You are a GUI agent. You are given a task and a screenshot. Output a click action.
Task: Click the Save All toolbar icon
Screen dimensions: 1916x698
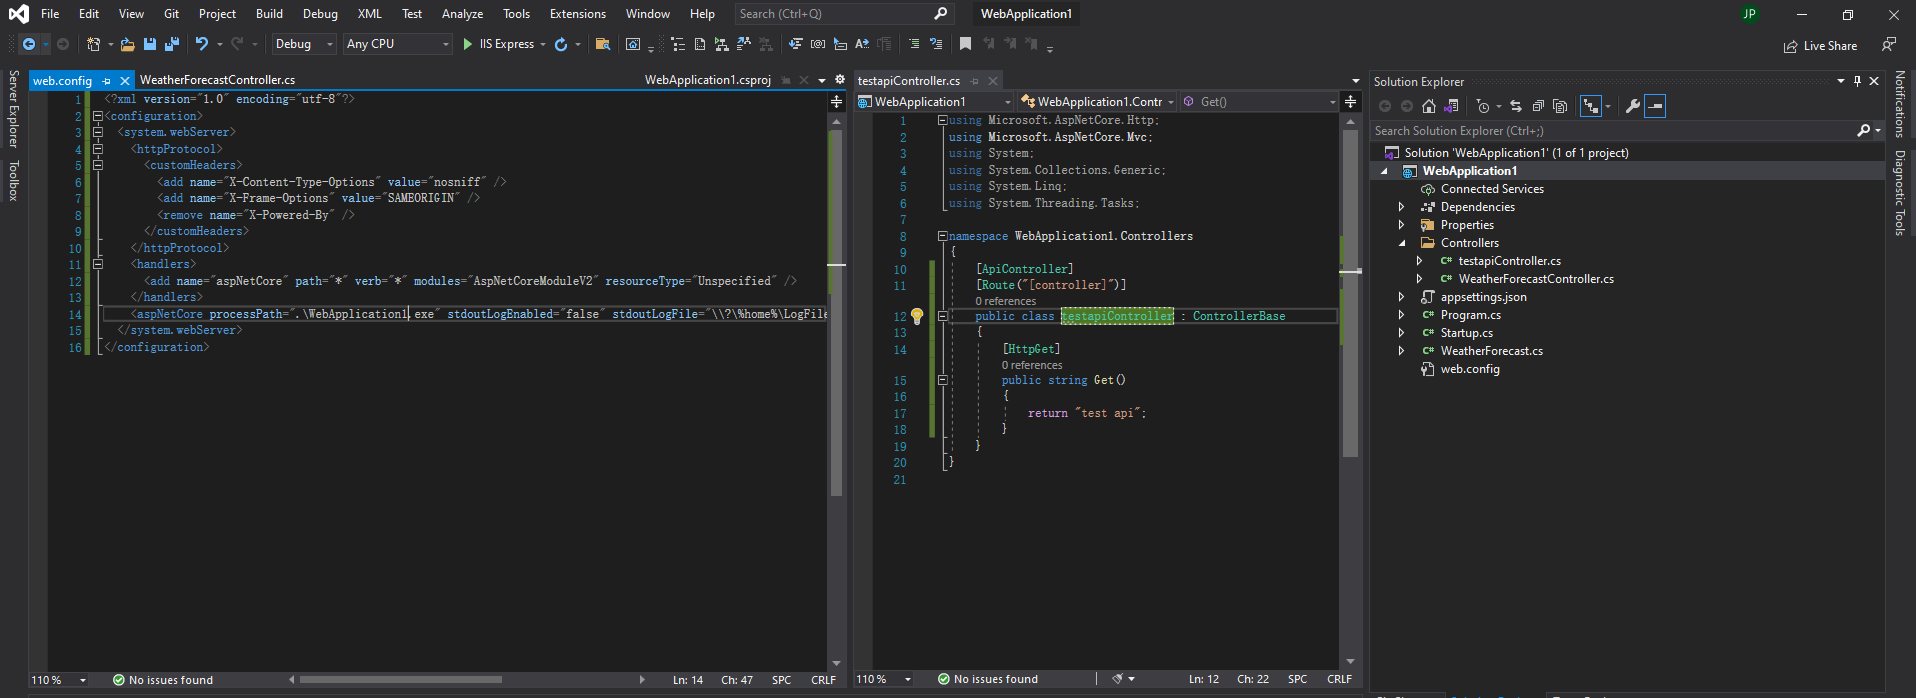pyautogui.click(x=171, y=44)
